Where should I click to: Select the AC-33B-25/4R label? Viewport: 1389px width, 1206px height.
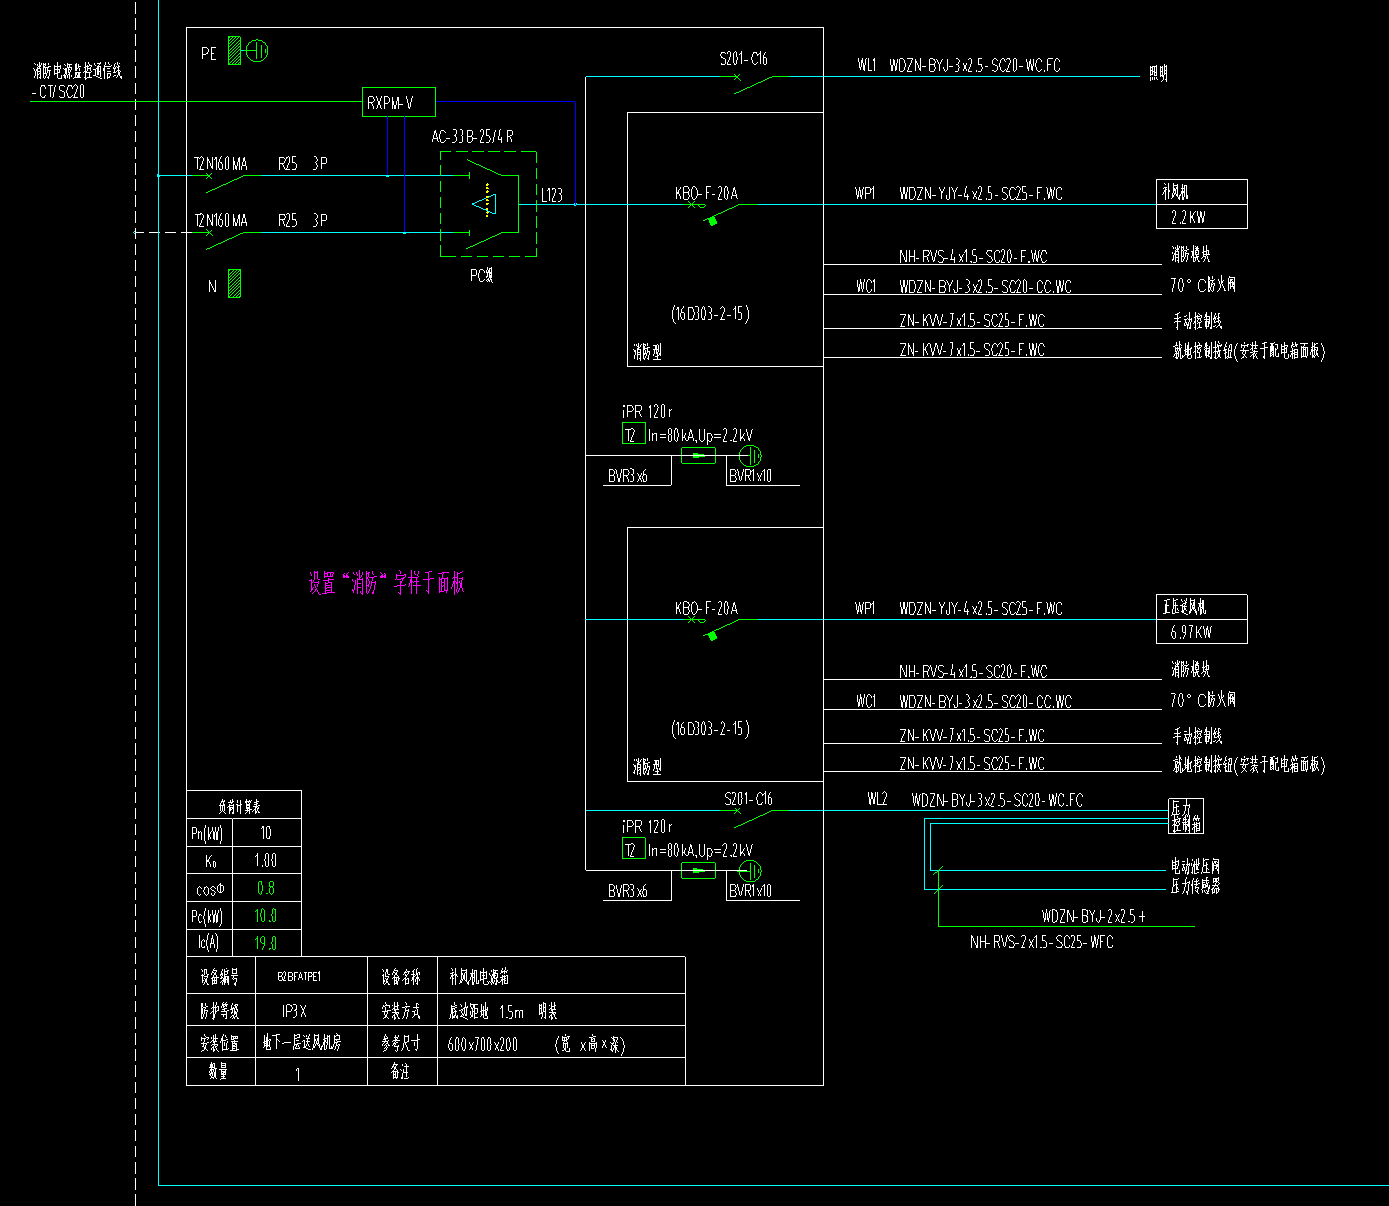point(473,136)
